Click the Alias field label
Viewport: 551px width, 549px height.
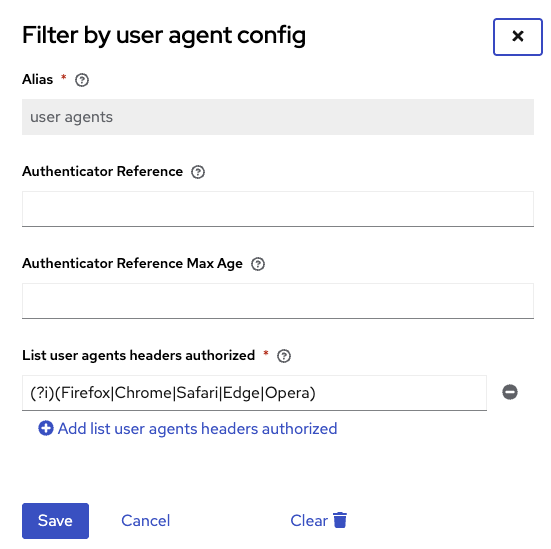(x=38, y=79)
